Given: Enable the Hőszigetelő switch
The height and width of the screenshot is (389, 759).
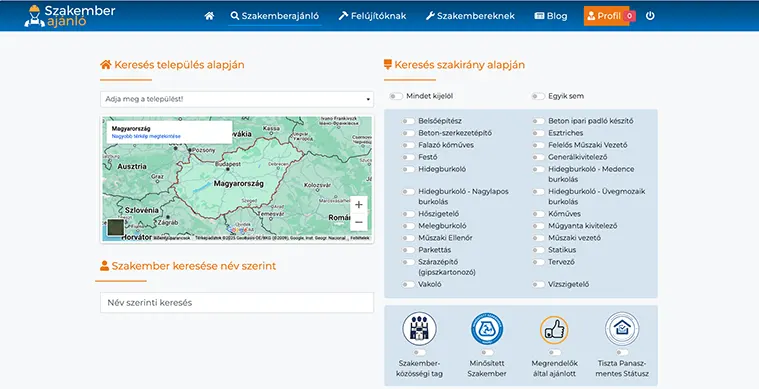Looking at the screenshot, I should pos(408,214).
